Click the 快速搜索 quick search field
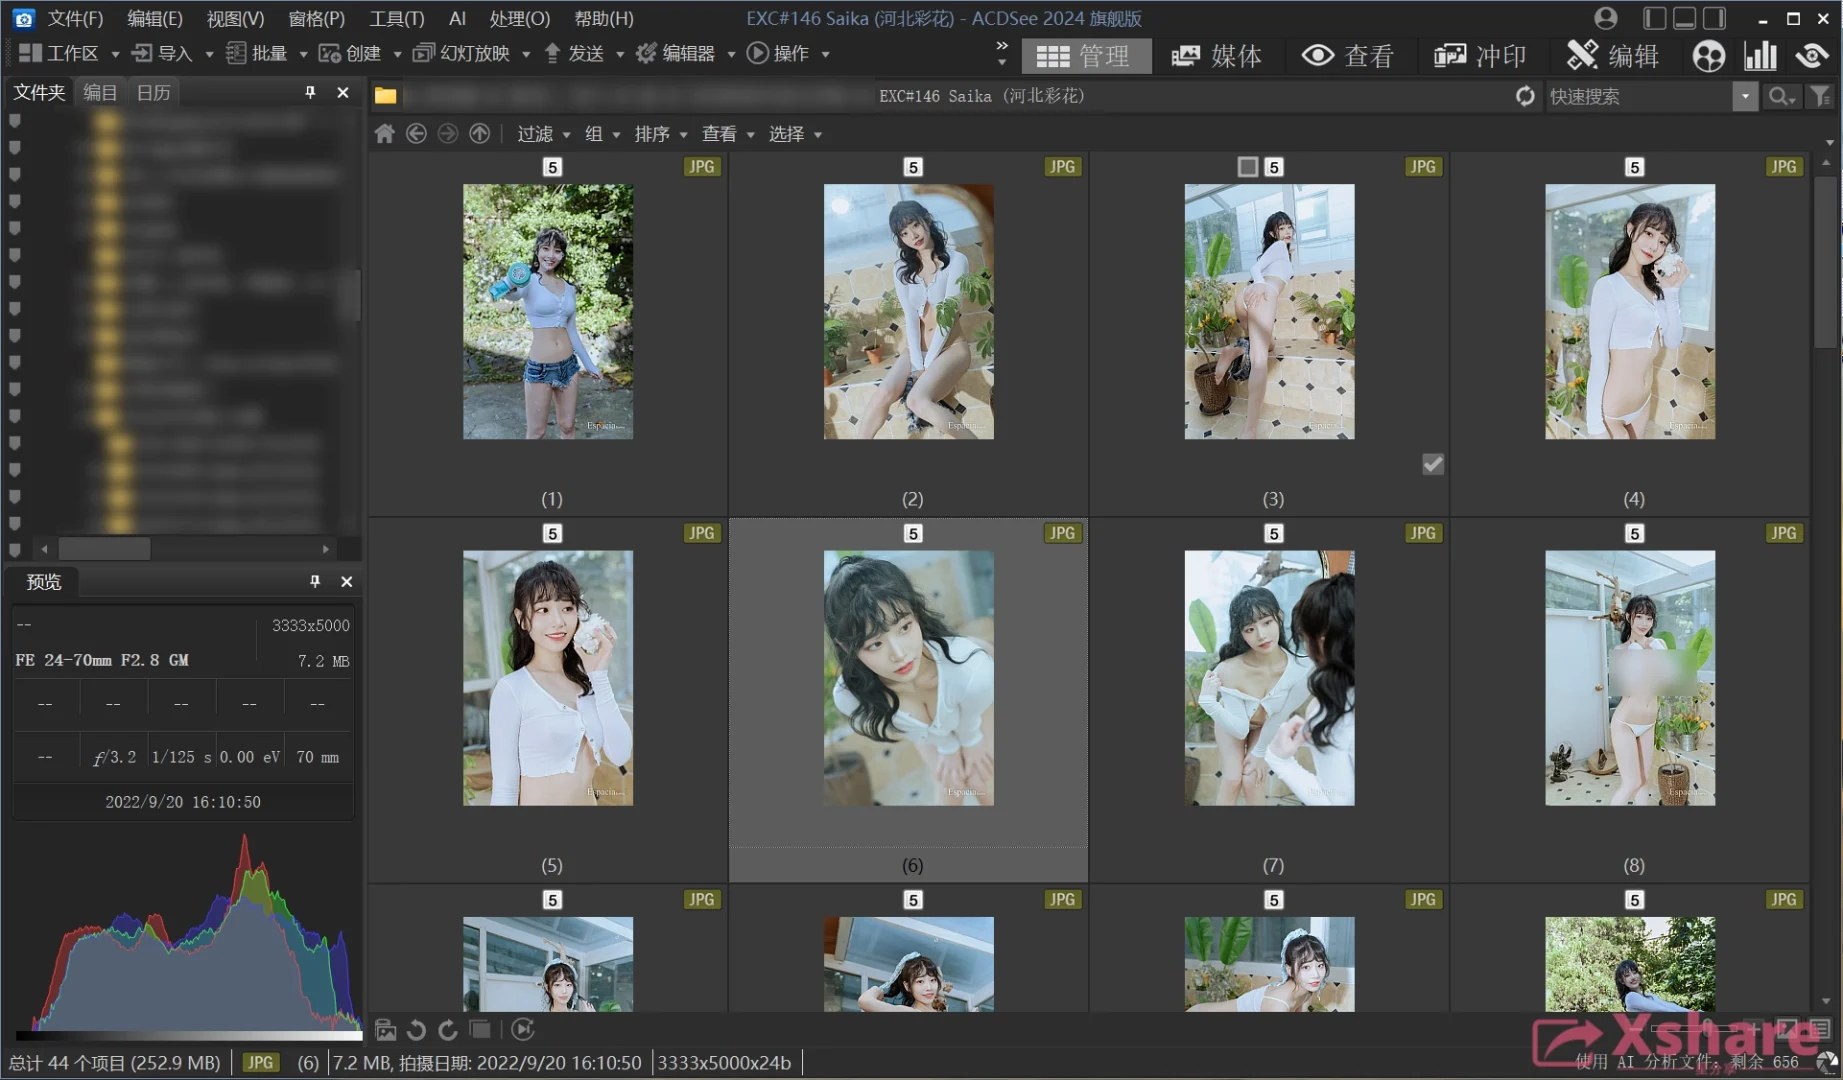 [x=1638, y=96]
